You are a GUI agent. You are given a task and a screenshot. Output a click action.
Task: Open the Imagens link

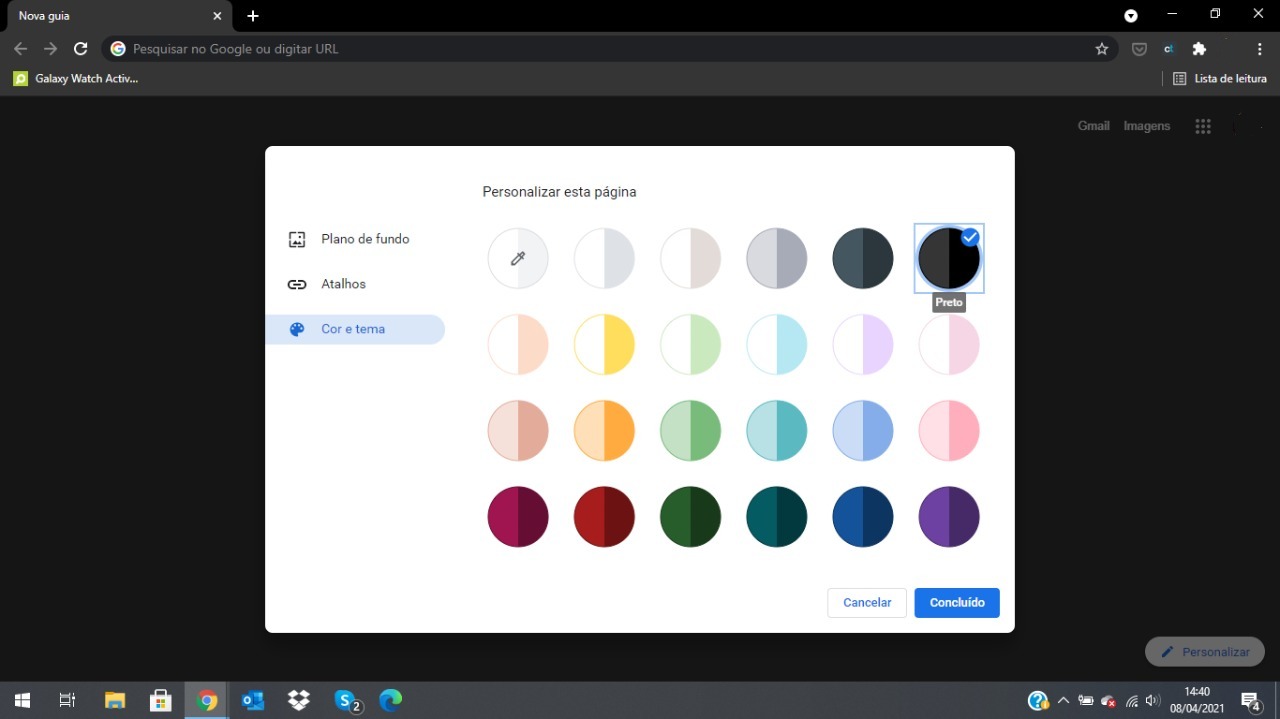pyautogui.click(x=1147, y=126)
